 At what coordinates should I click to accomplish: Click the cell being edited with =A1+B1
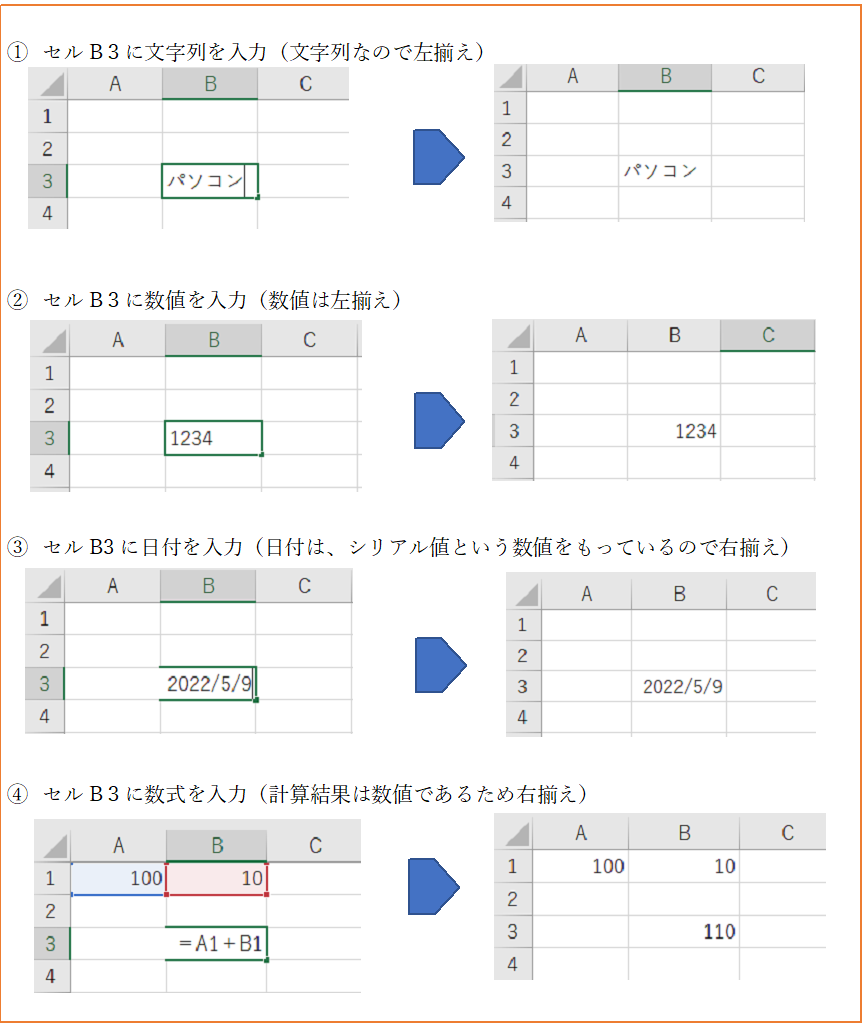[x=217, y=943]
